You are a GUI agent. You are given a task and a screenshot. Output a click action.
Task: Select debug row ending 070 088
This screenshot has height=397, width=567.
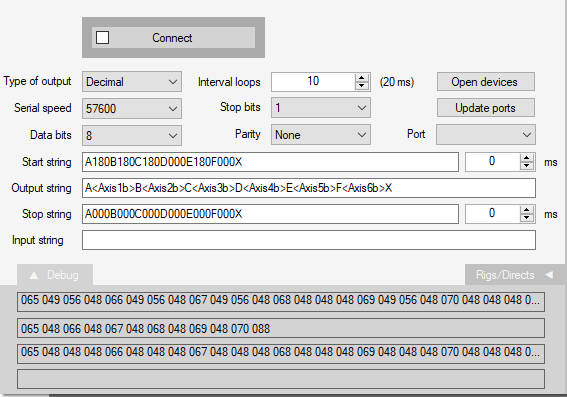(x=281, y=328)
